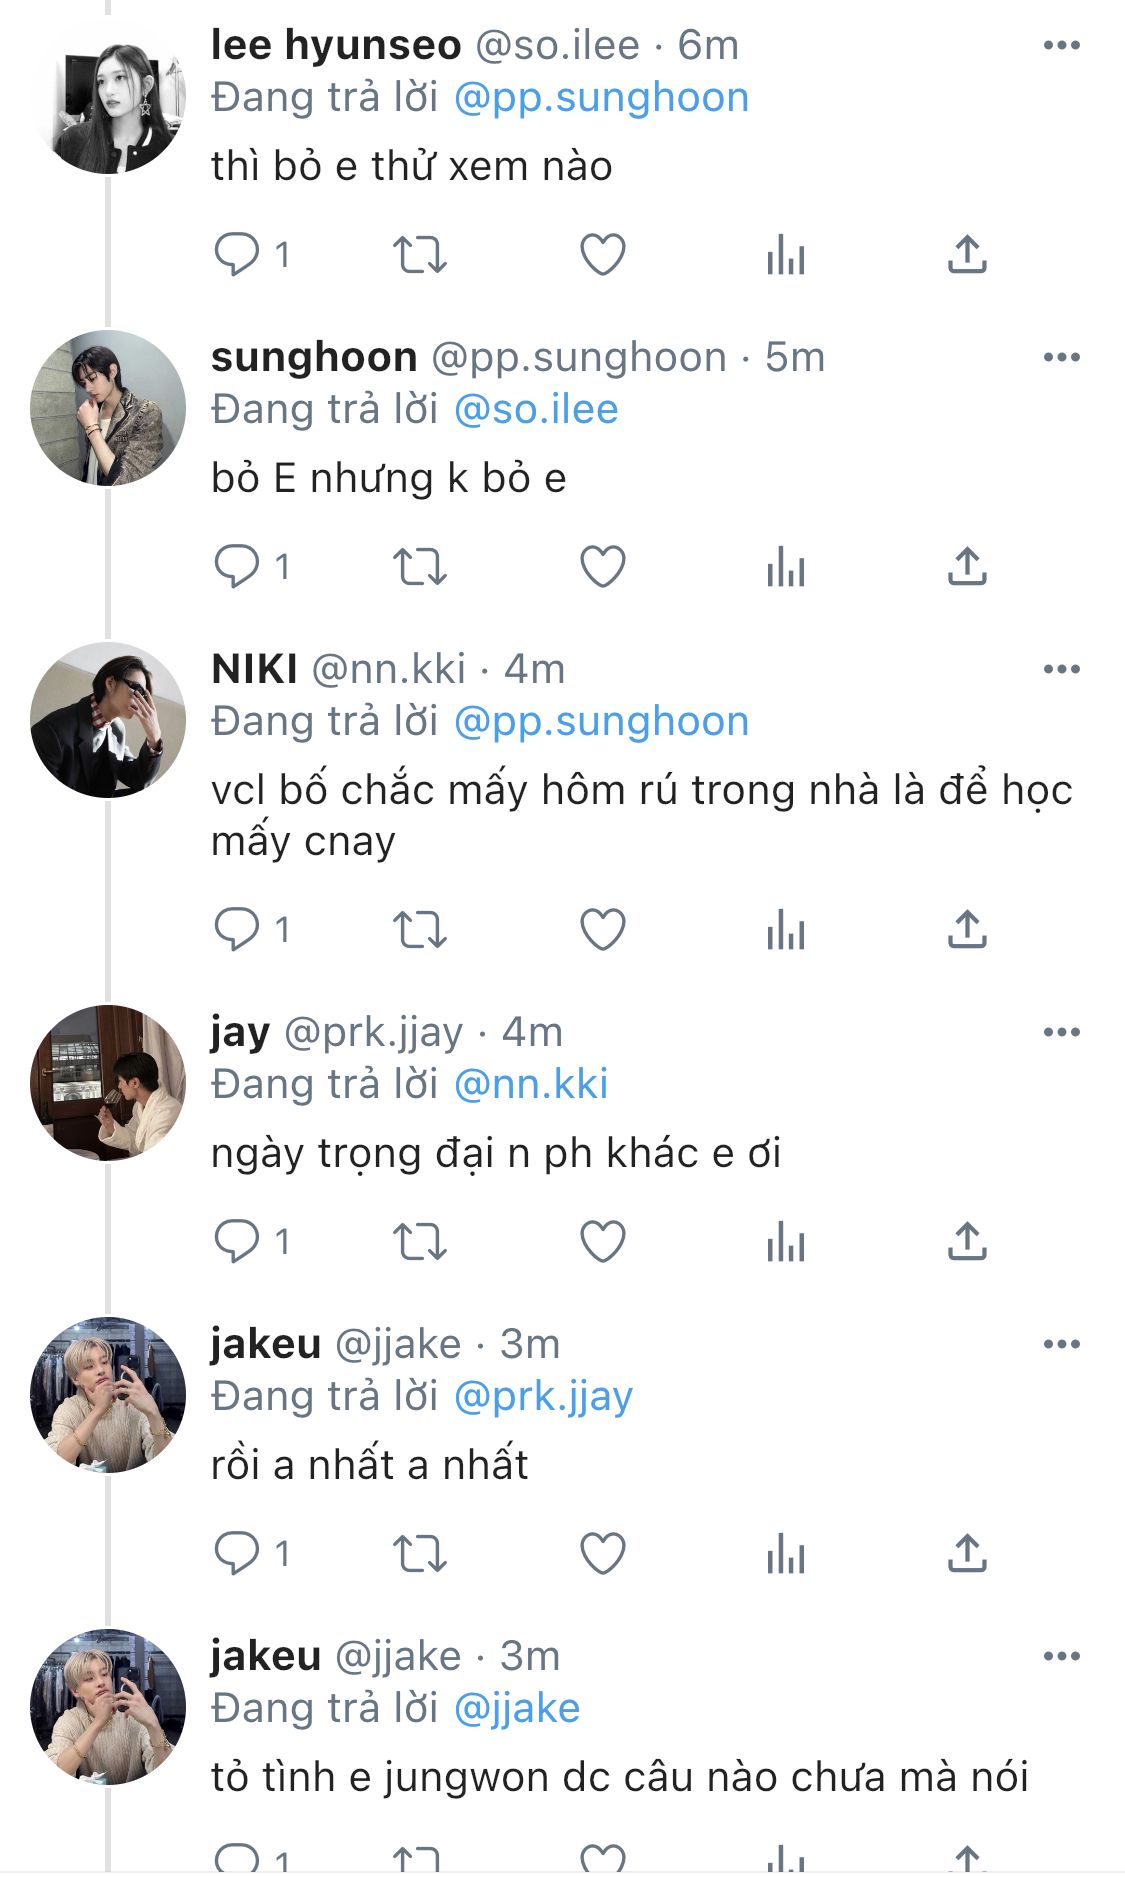The width and height of the screenshot is (1125, 1878).
Task: Open the @prk.jjay mention in jakeu's tweet
Action: 543,1397
